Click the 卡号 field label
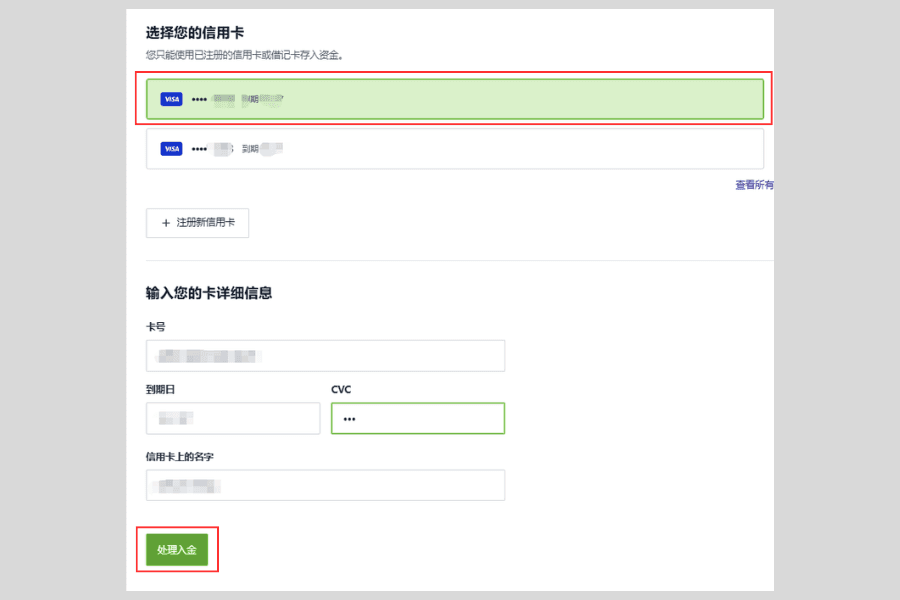Image resolution: width=900 pixels, height=600 pixels. [154, 327]
